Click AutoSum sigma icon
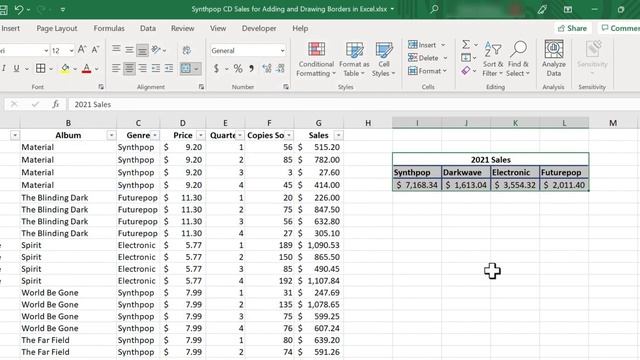The image size is (640, 360). [x=466, y=44]
